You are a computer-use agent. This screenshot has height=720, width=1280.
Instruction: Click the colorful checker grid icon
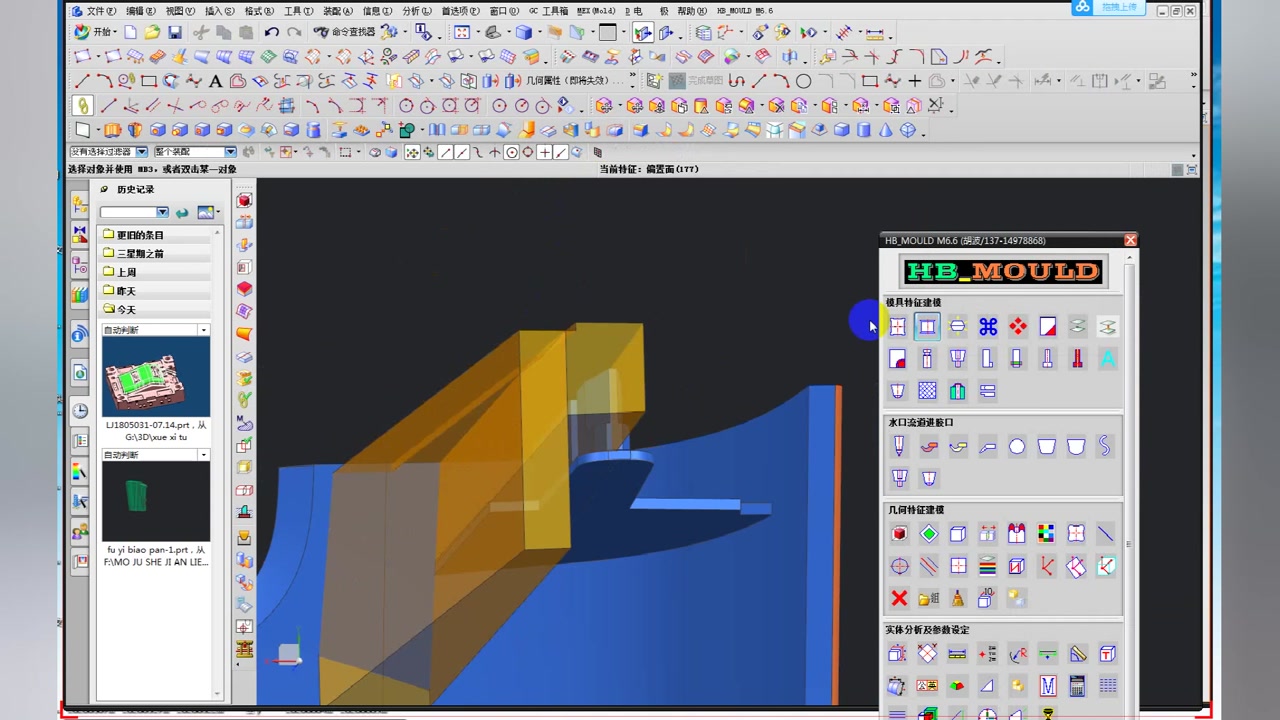coord(1046,534)
